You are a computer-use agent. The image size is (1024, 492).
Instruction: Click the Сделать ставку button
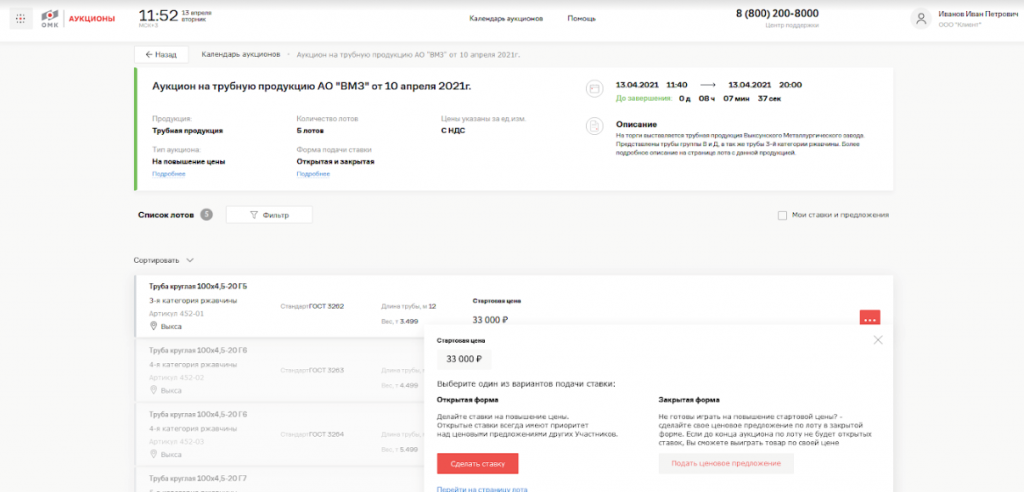pos(477,463)
